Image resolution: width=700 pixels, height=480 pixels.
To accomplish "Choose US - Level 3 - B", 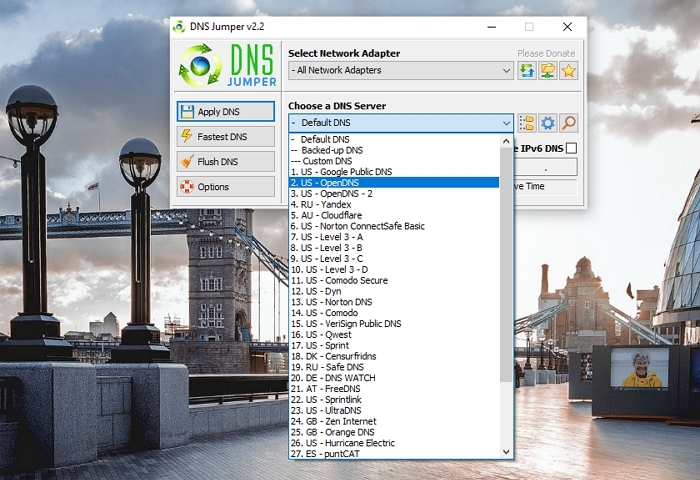I will pyautogui.click(x=394, y=248).
